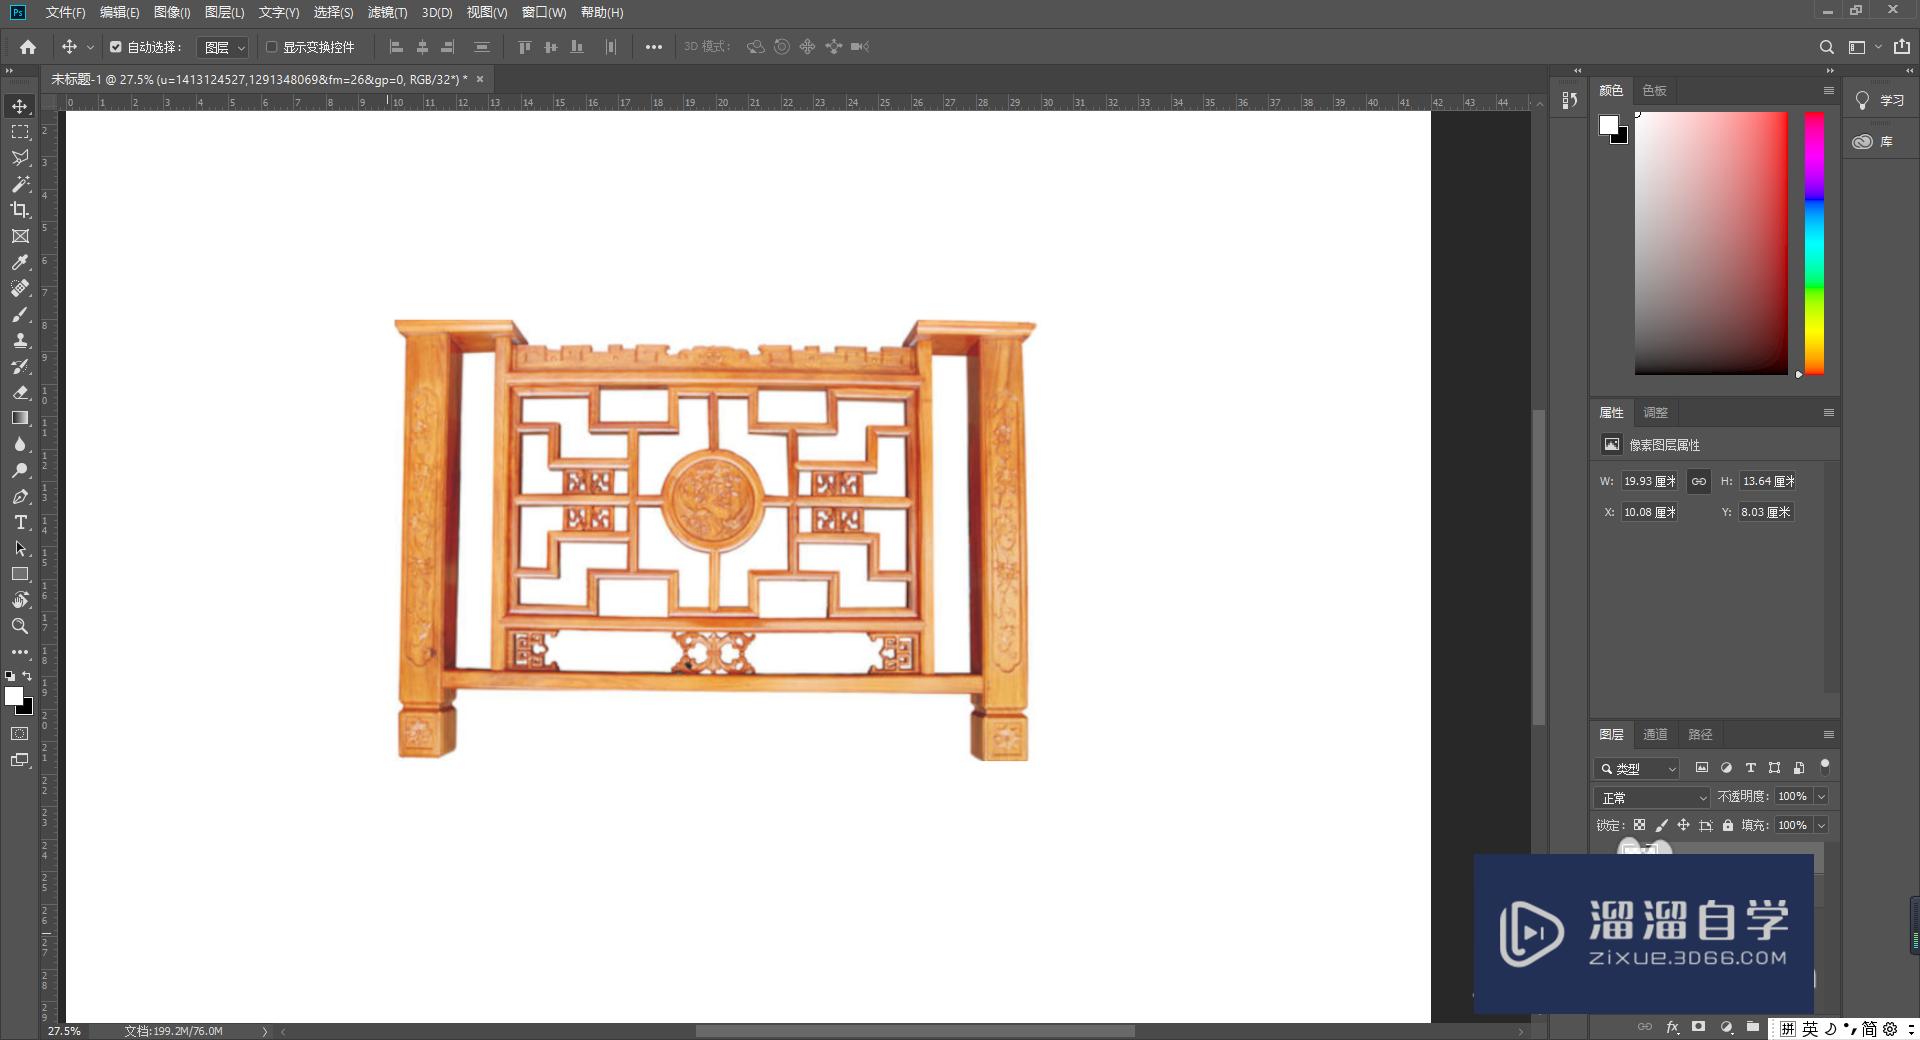Select the History Brush tool
Image resolution: width=1920 pixels, height=1040 pixels.
pyautogui.click(x=20, y=366)
